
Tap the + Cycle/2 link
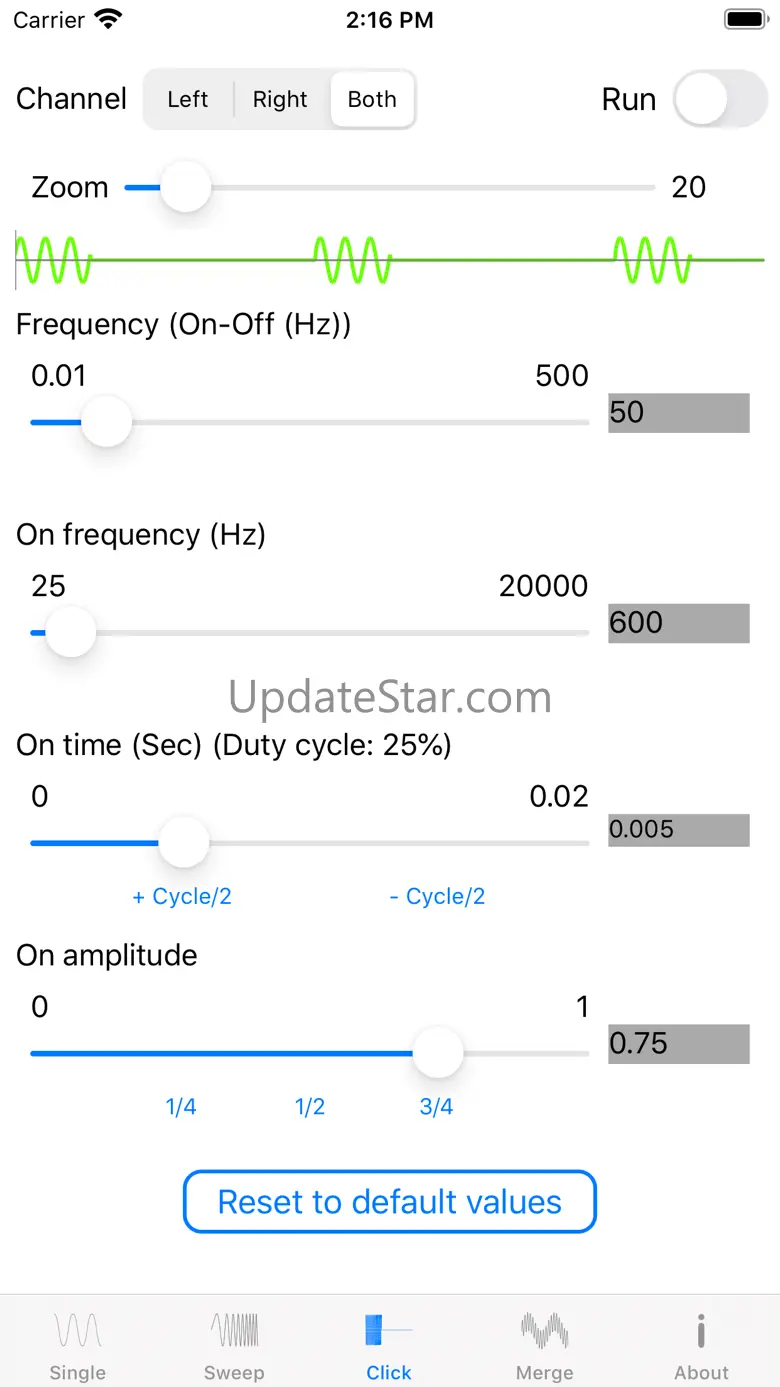point(182,896)
